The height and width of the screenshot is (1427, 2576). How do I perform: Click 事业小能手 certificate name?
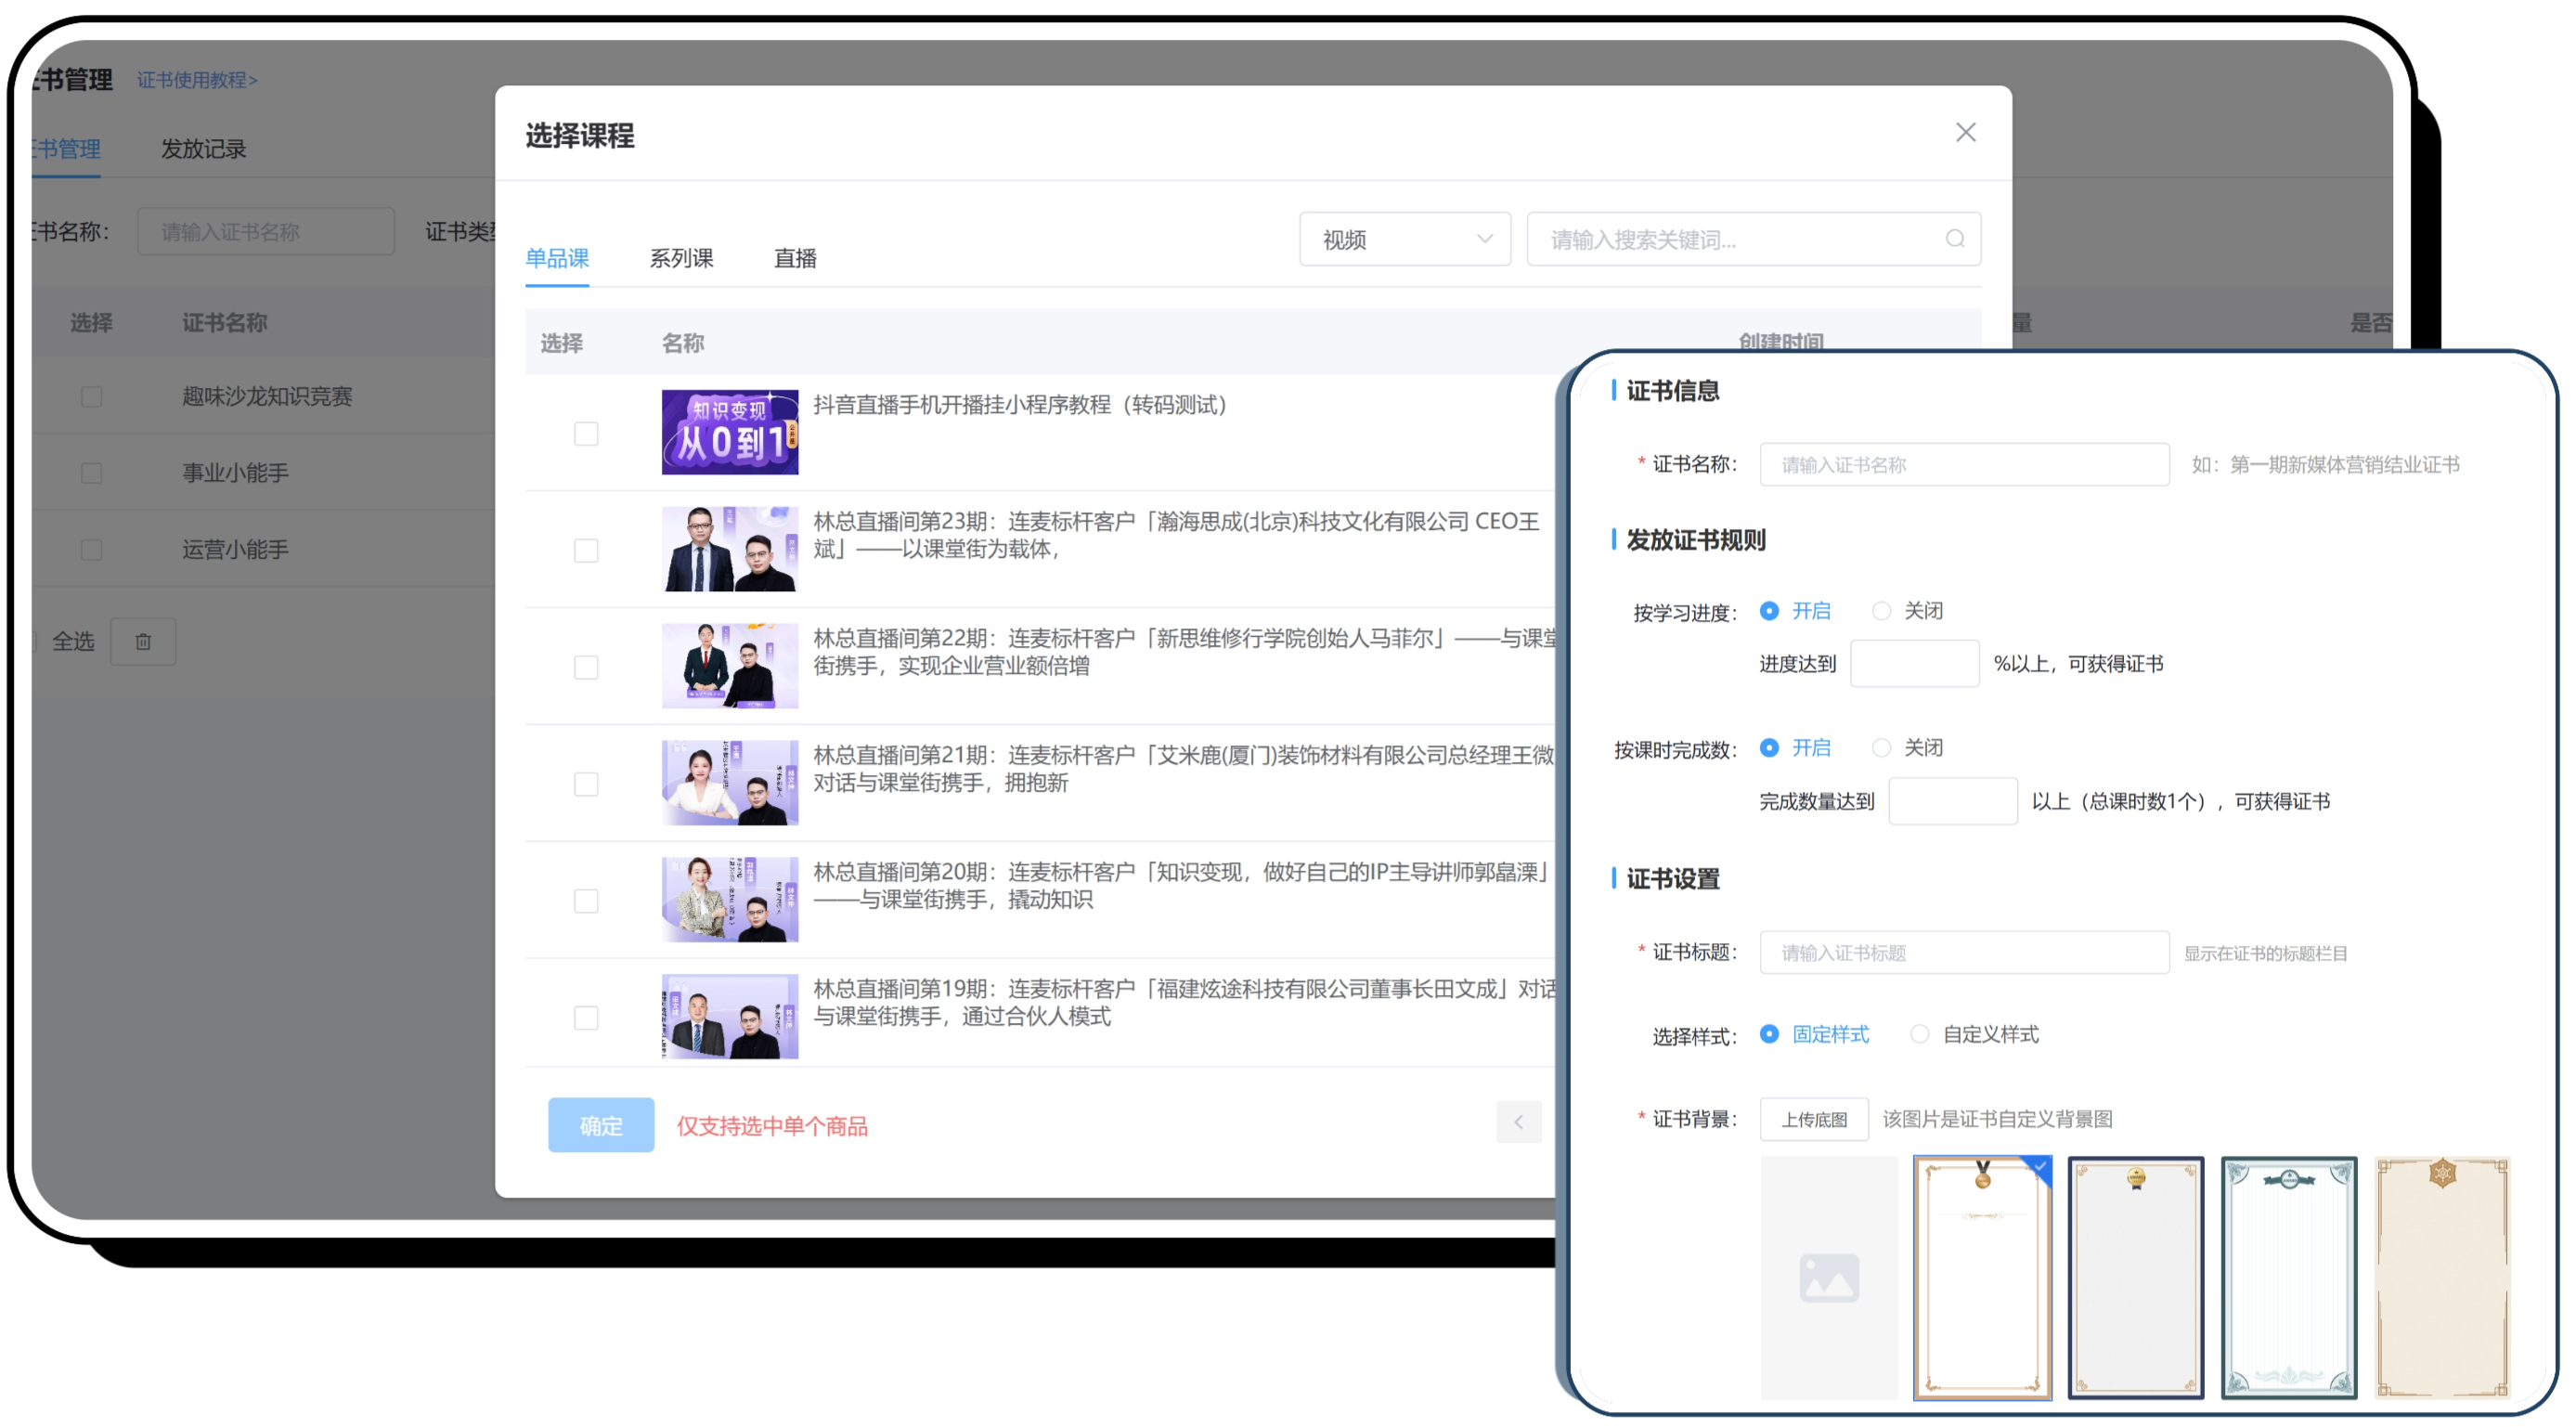pos(235,473)
